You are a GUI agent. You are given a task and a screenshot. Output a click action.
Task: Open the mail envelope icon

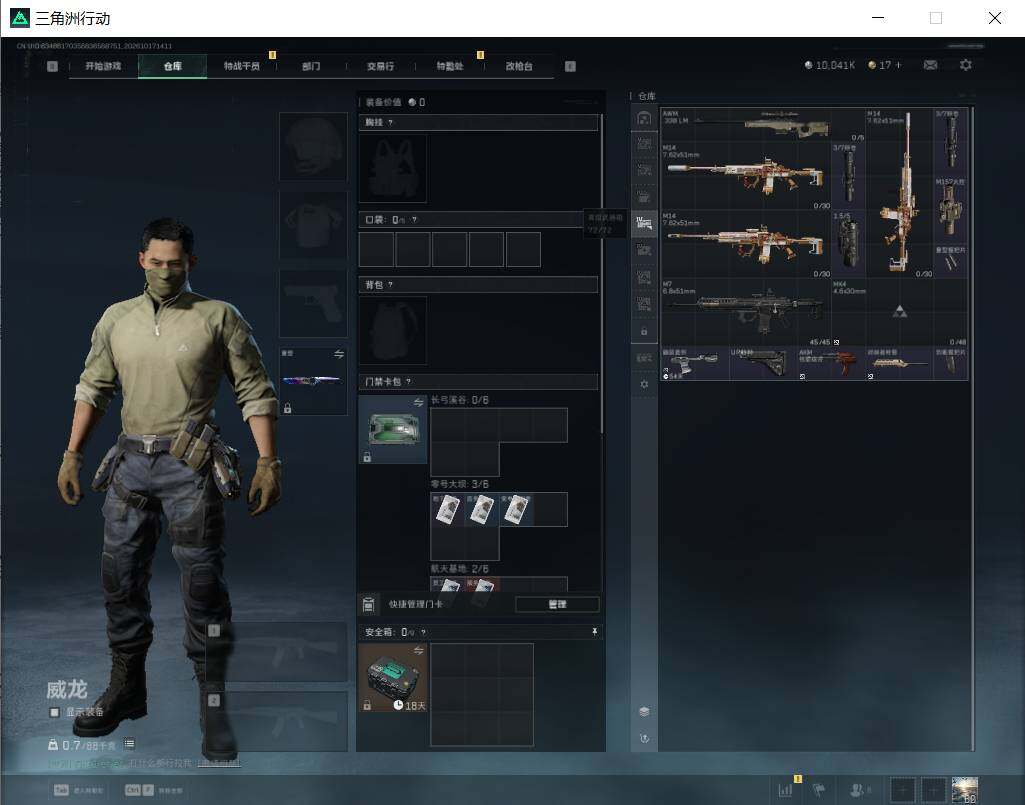(x=930, y=65)
